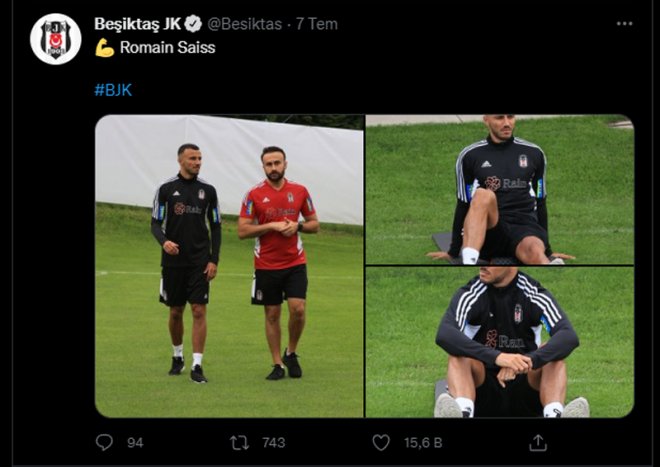Open the top-right photo of player stretching
The width and height of the screenshot is (660, 467).
(x=499, y=189)
